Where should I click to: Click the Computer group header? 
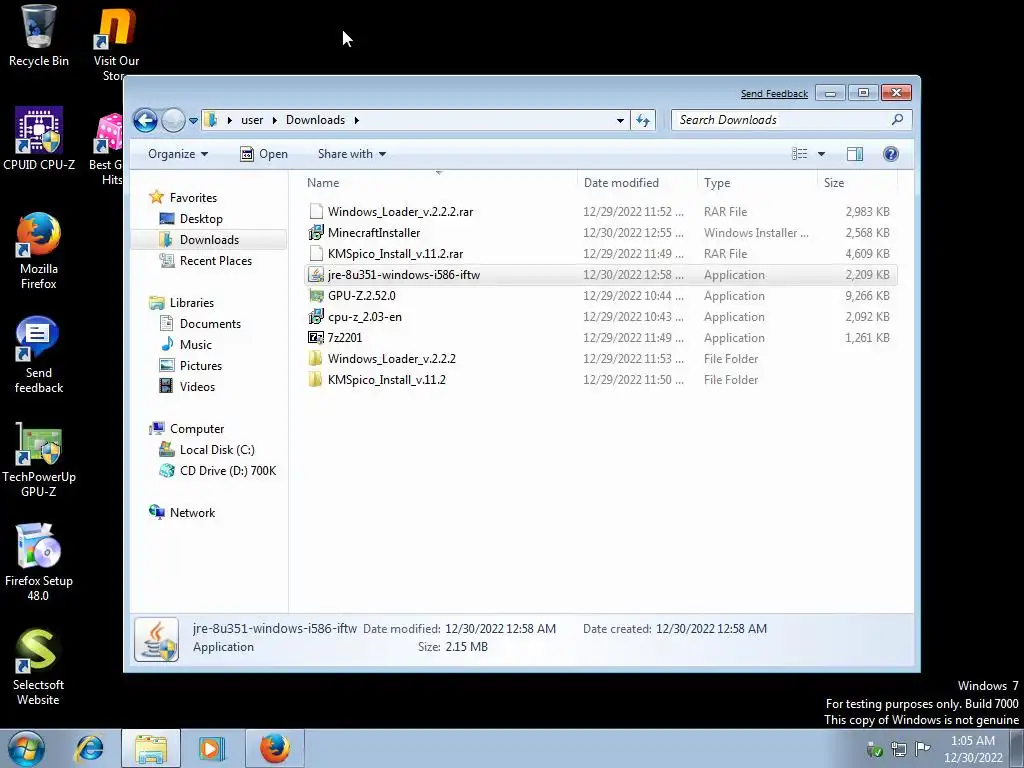pos(197,429)
